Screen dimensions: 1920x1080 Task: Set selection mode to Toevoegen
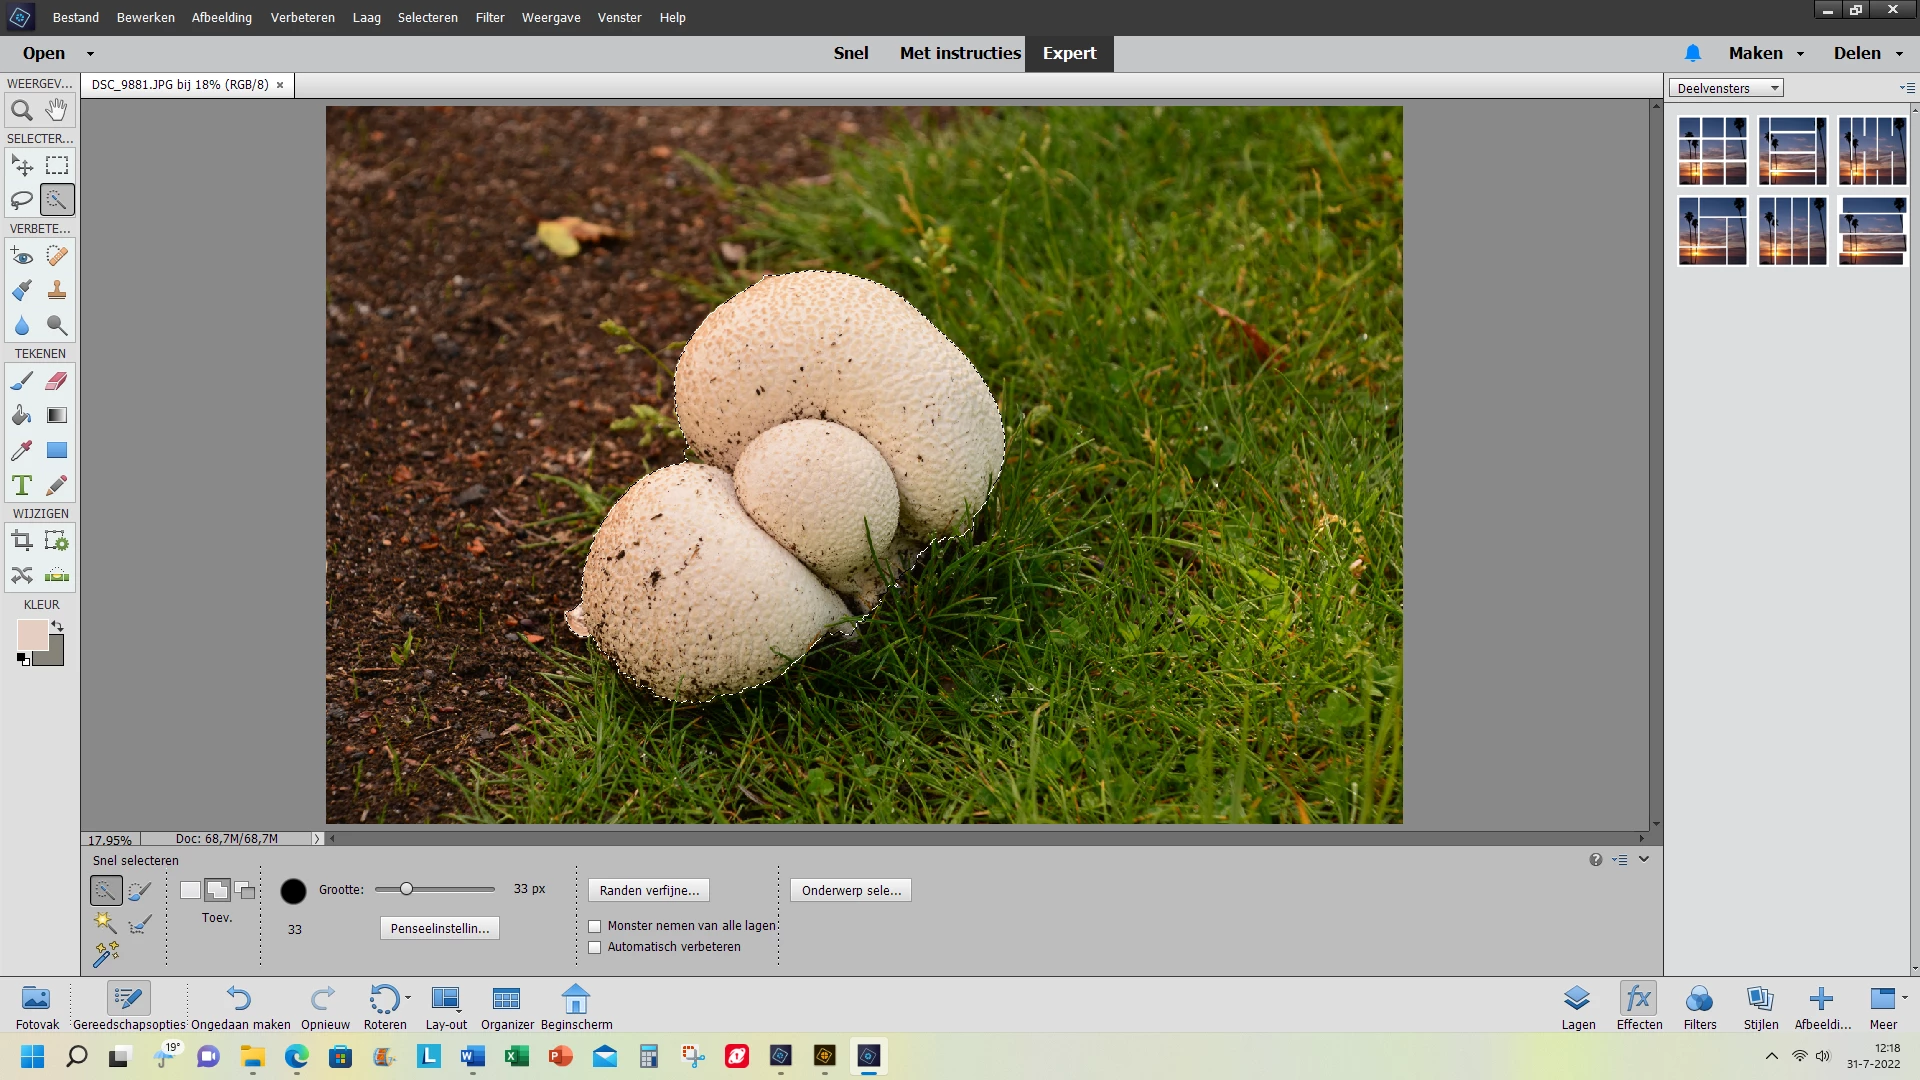[217, 890]
